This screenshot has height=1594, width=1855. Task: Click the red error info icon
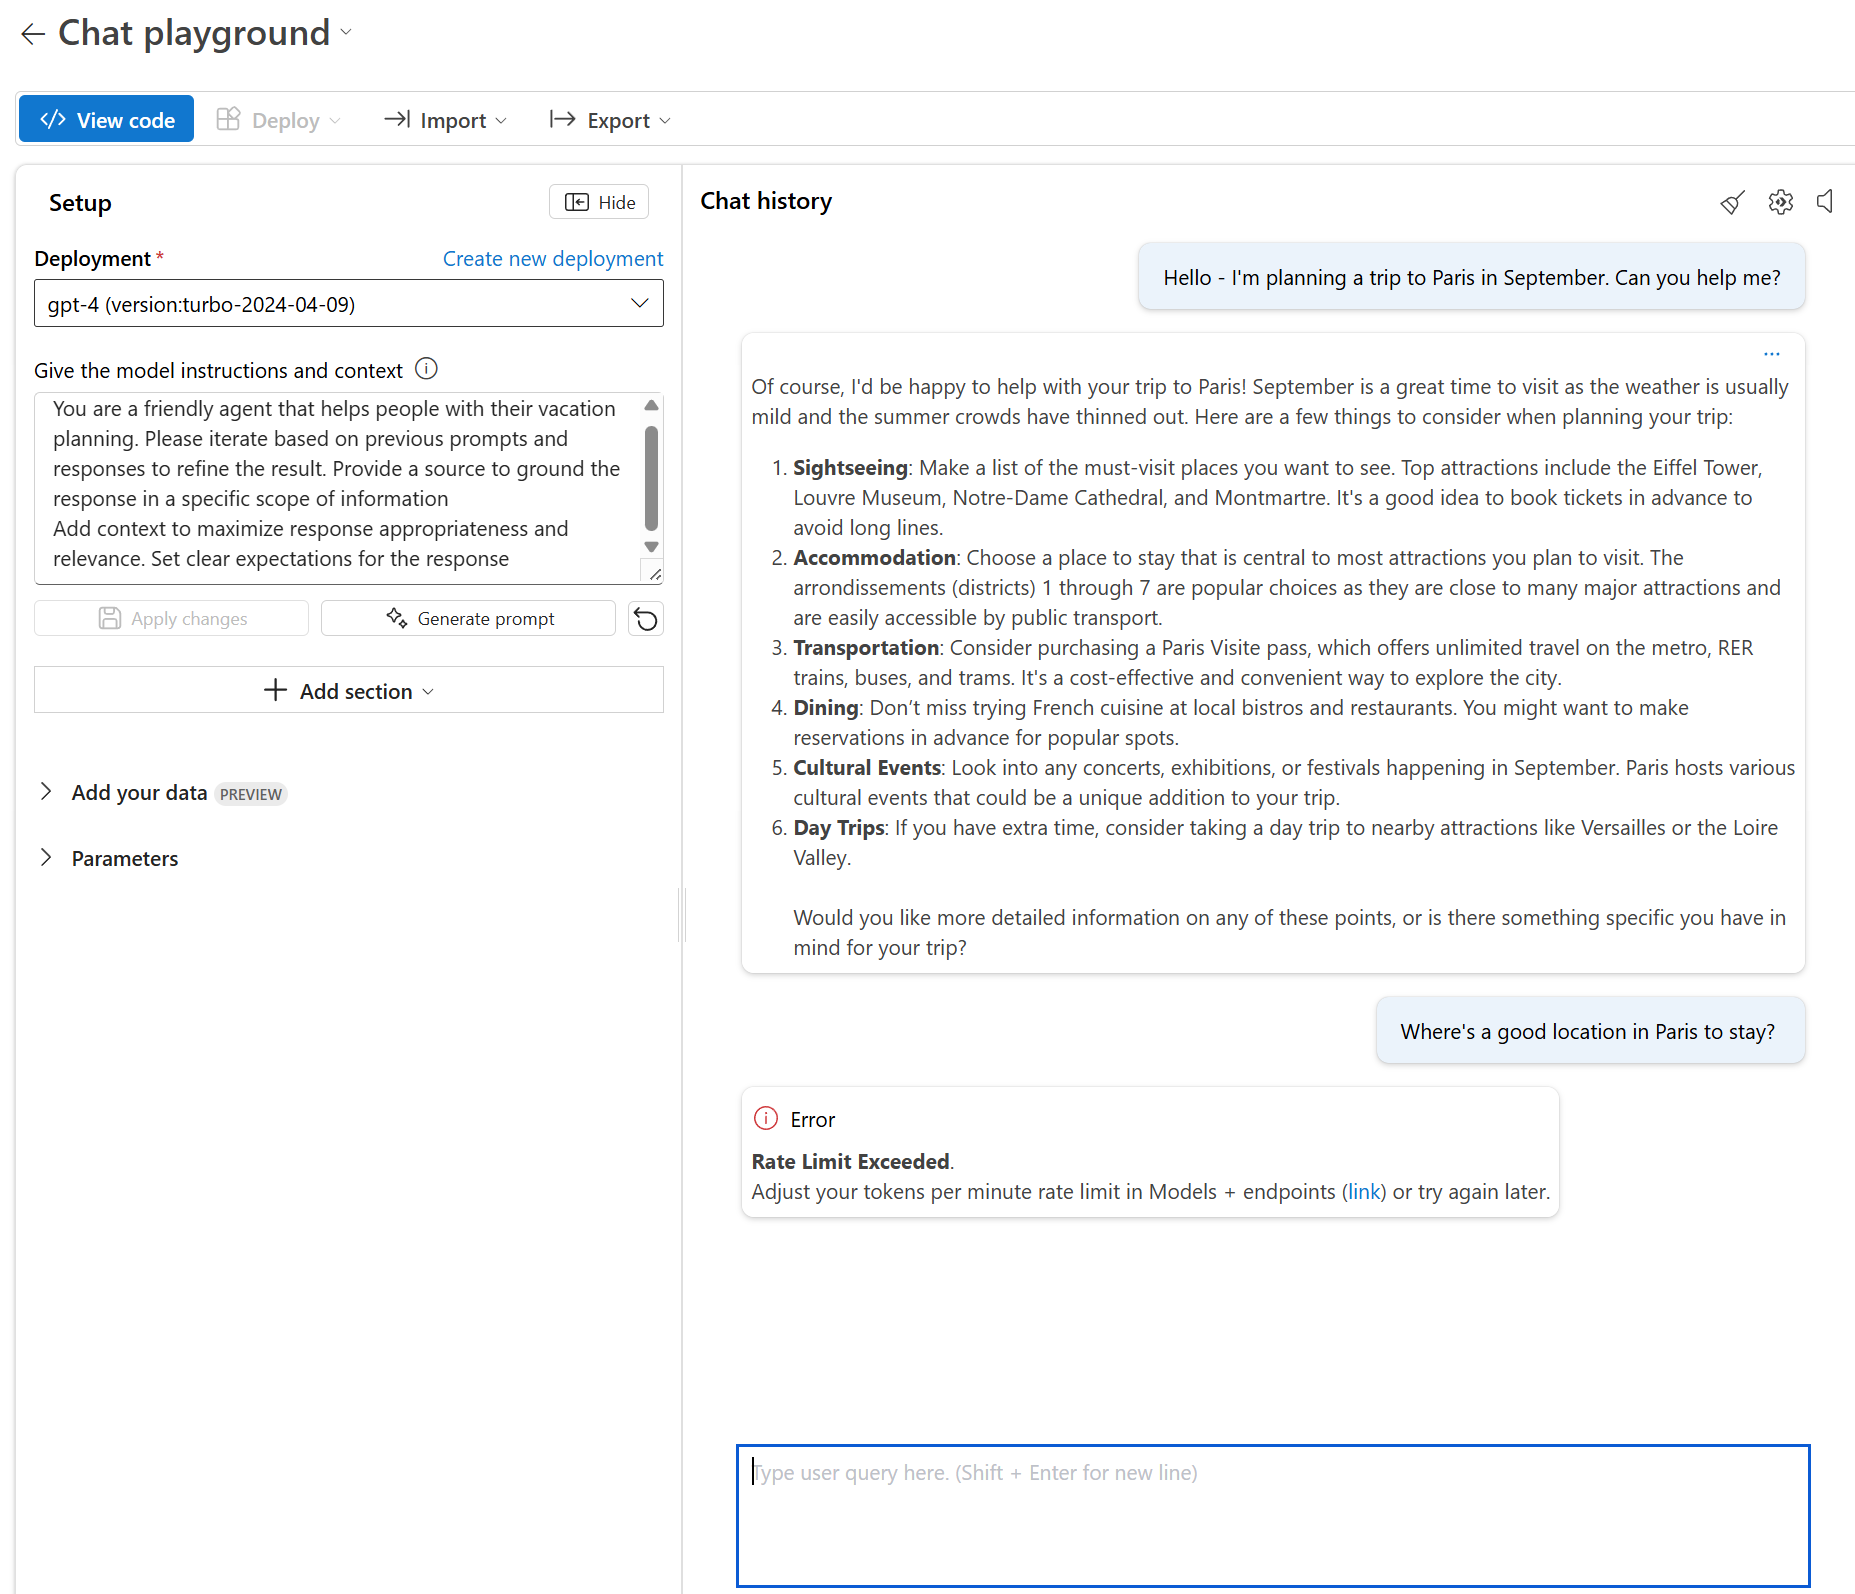[x=766, y=1118]
